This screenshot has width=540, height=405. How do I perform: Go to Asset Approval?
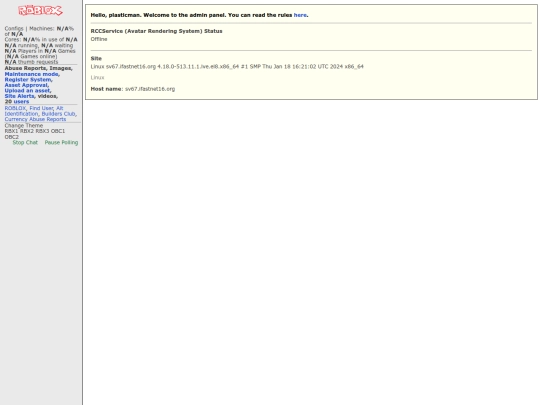(27, 85)
